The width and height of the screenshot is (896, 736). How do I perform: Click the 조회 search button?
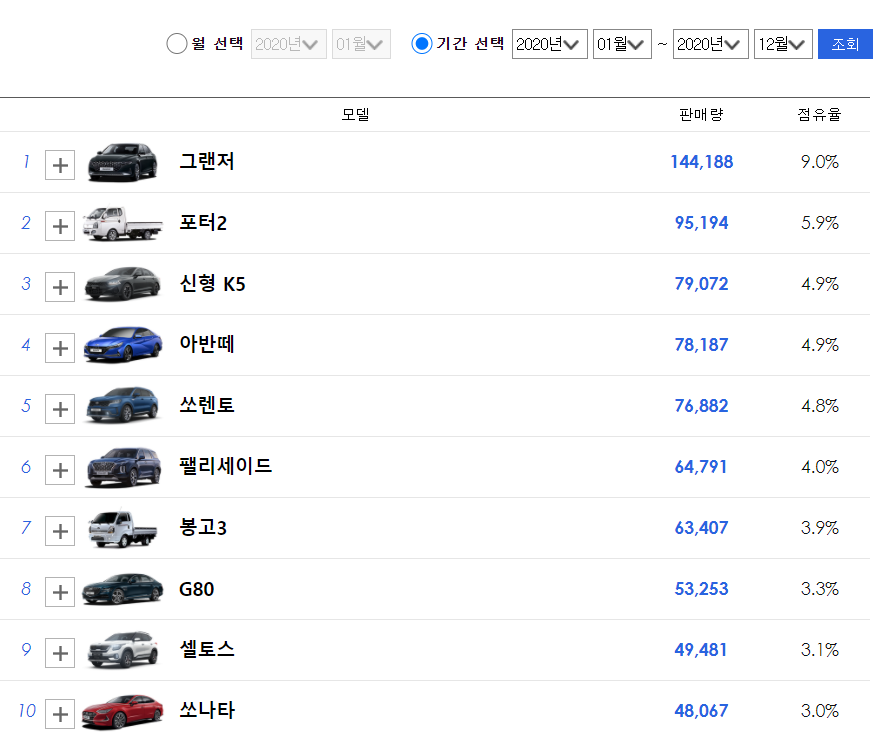coord(845,44)
